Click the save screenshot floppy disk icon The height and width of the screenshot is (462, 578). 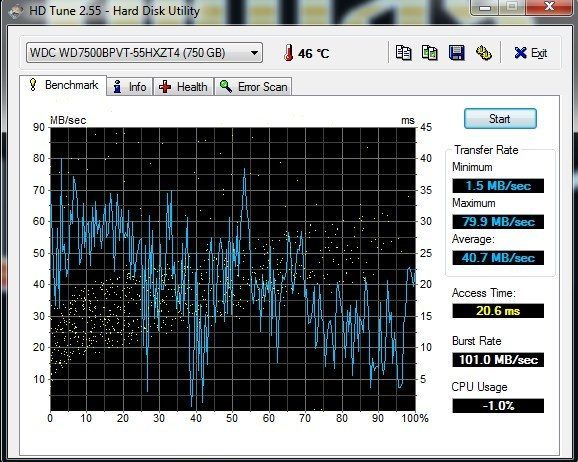tap(456, 53)
